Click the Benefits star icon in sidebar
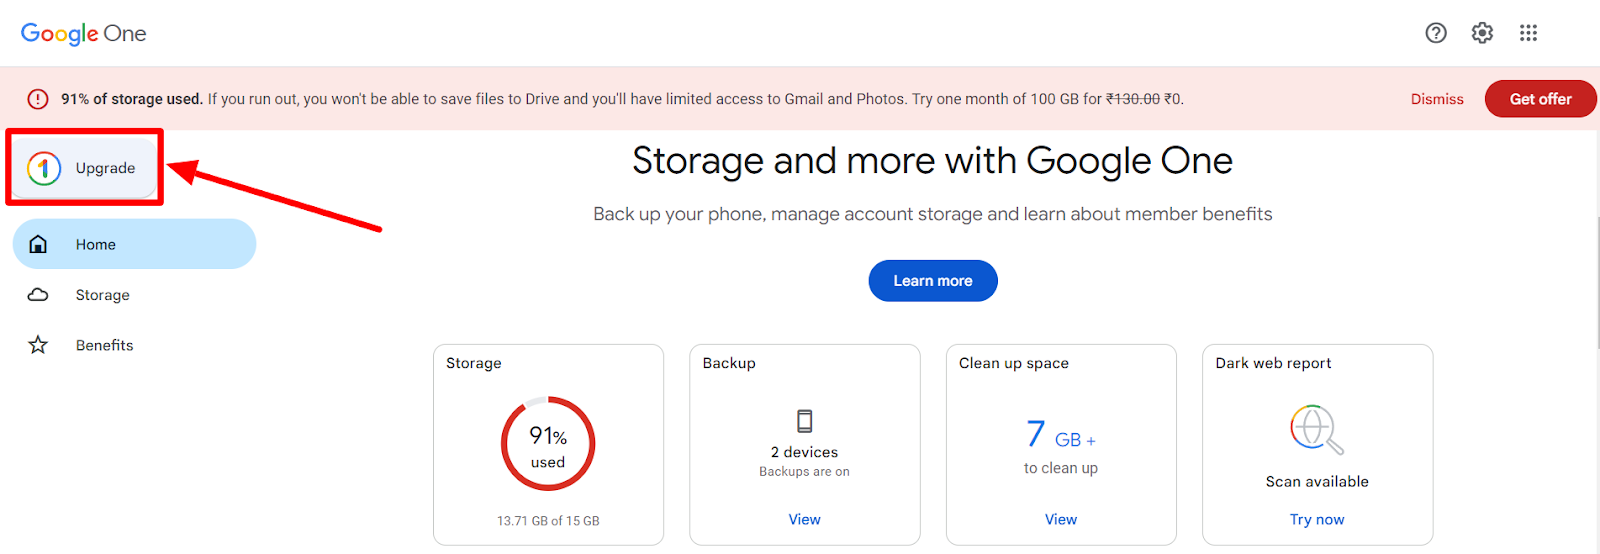The image size is (1600, 554). pos(38,345)
